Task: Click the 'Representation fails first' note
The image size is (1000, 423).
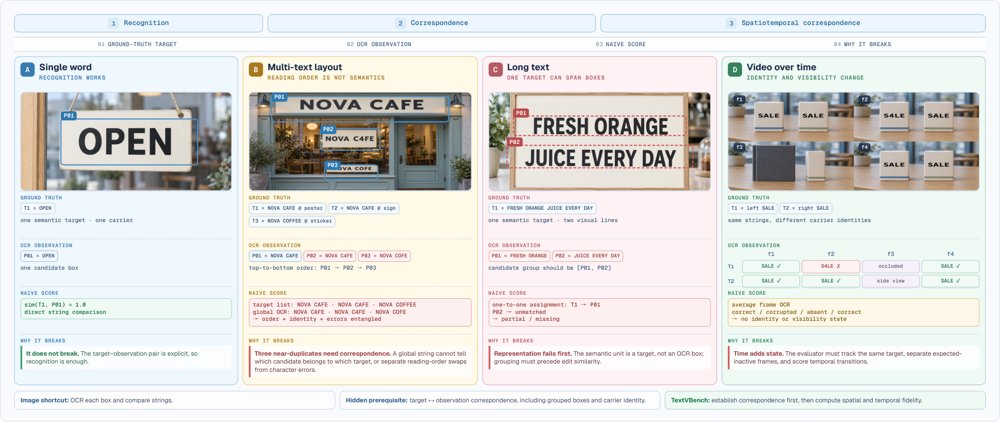Action: tap(599, 357)
